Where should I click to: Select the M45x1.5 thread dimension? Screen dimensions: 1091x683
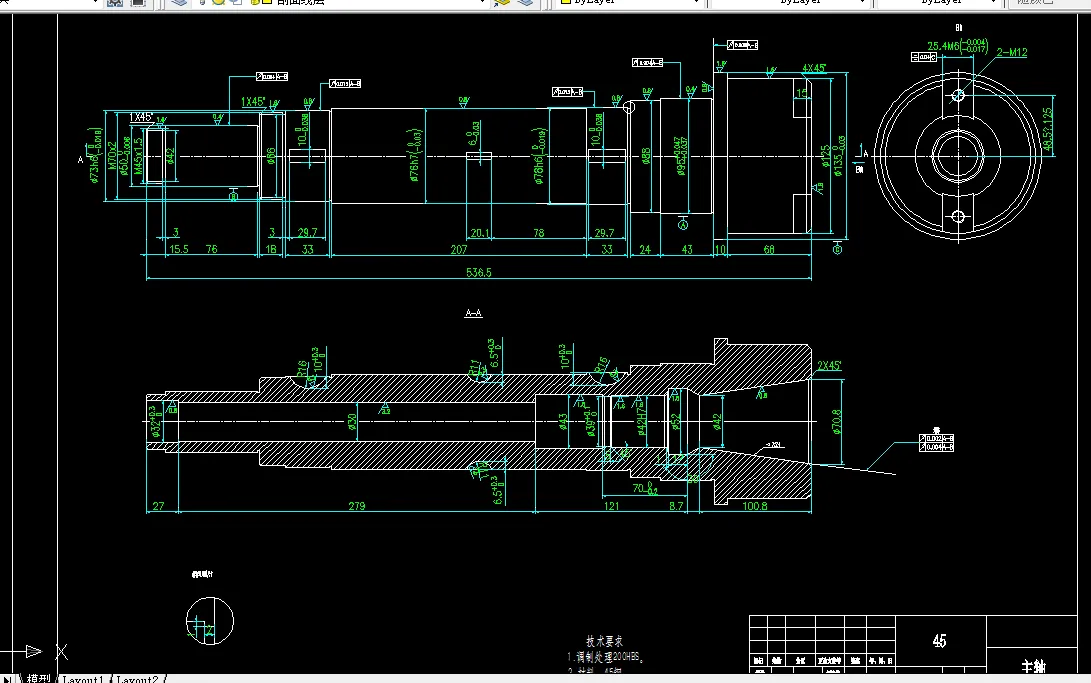[x=138, y=156]
